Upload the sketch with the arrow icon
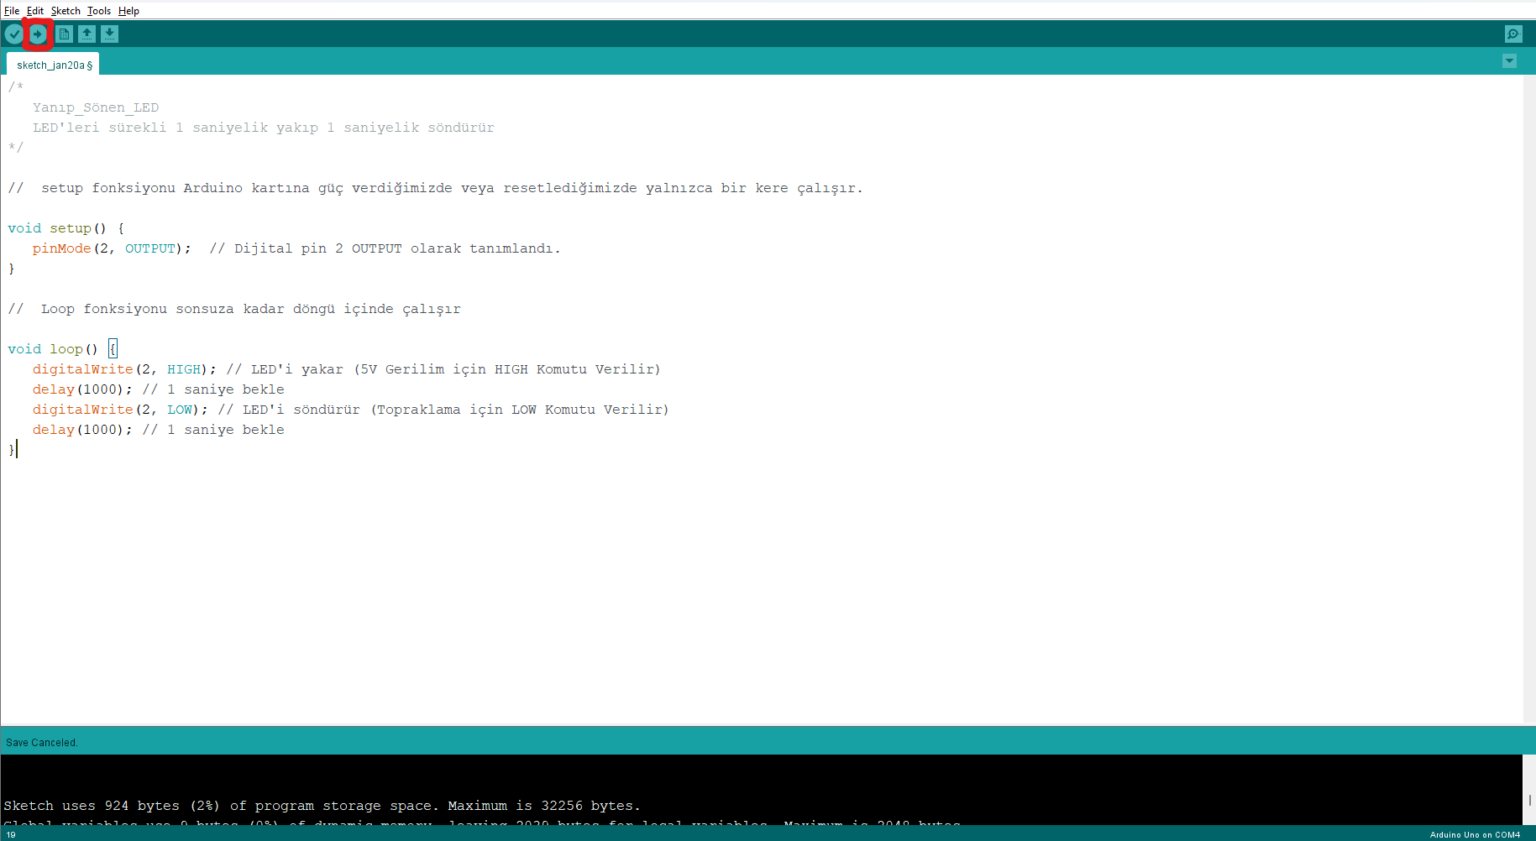 click(38, 34)
